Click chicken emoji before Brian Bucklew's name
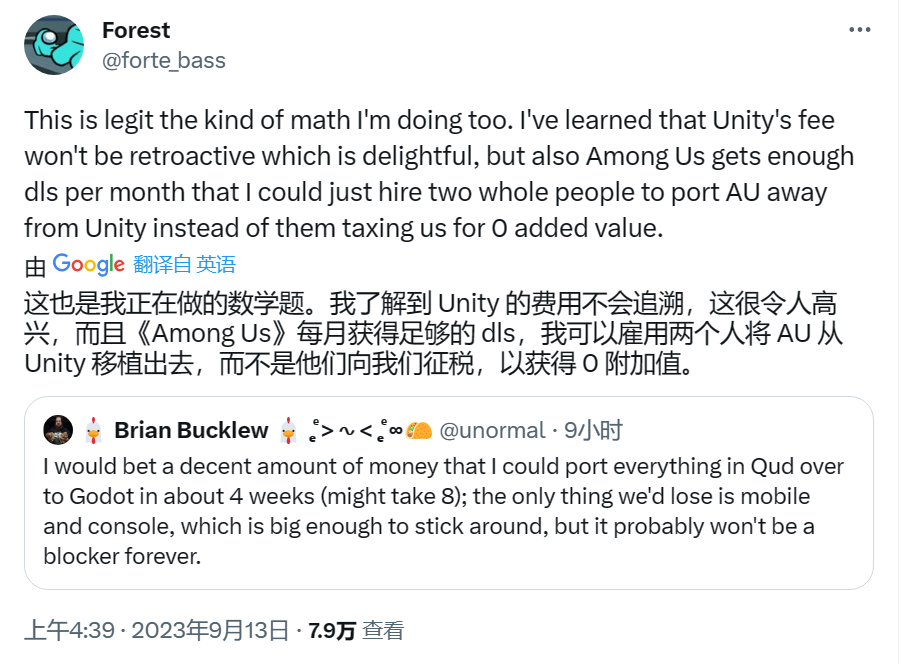 pyautogui.click(x=92, y=430)
